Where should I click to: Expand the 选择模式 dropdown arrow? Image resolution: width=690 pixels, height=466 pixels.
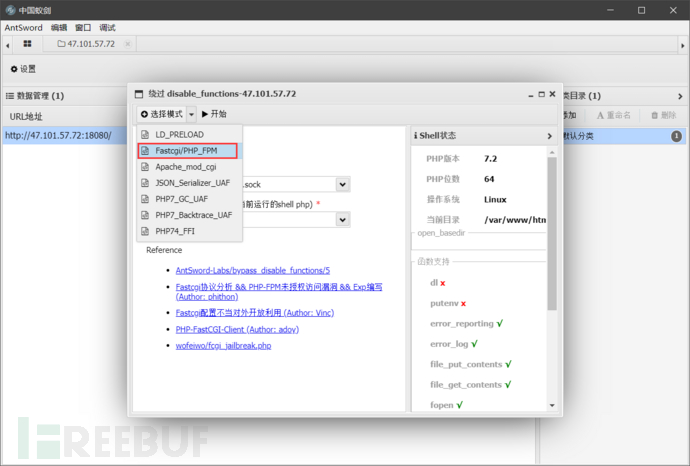pos(191,114)
